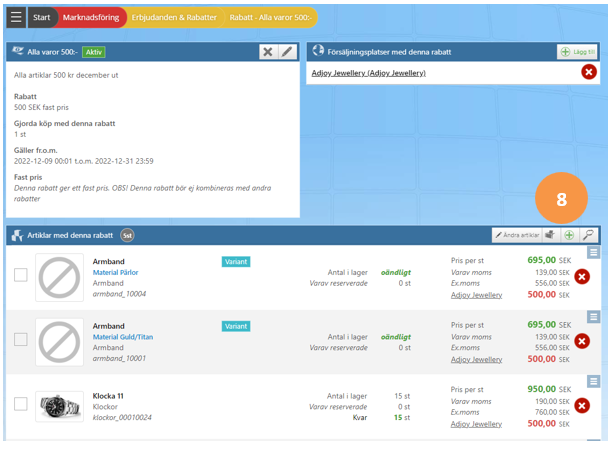
Task: Click the boxes icon next to Ändra artiklar
Action: click(x=550, y=235)
